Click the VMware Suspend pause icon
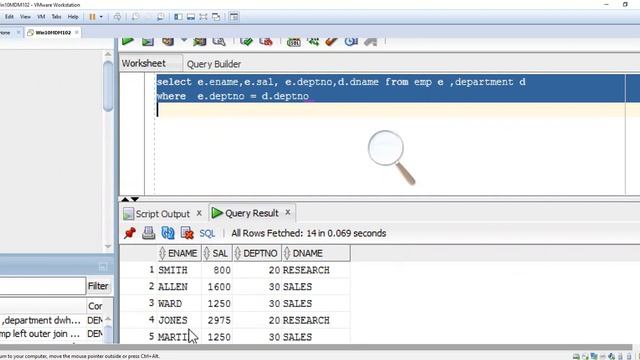 coord(92,17)
